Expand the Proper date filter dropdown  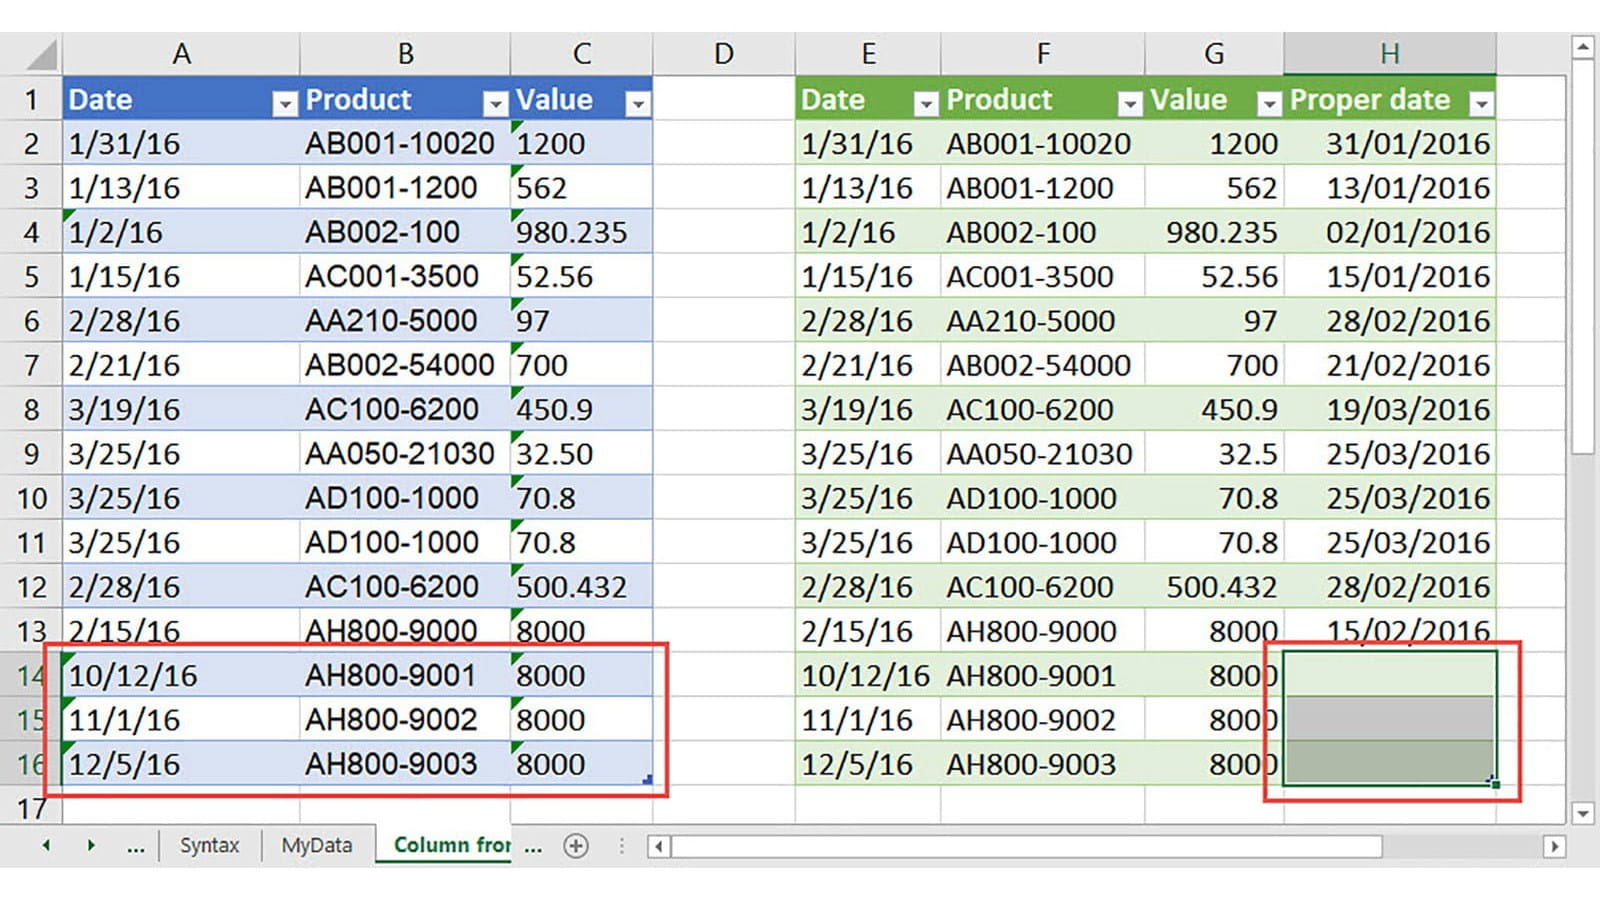click(x=1481, y=103)
